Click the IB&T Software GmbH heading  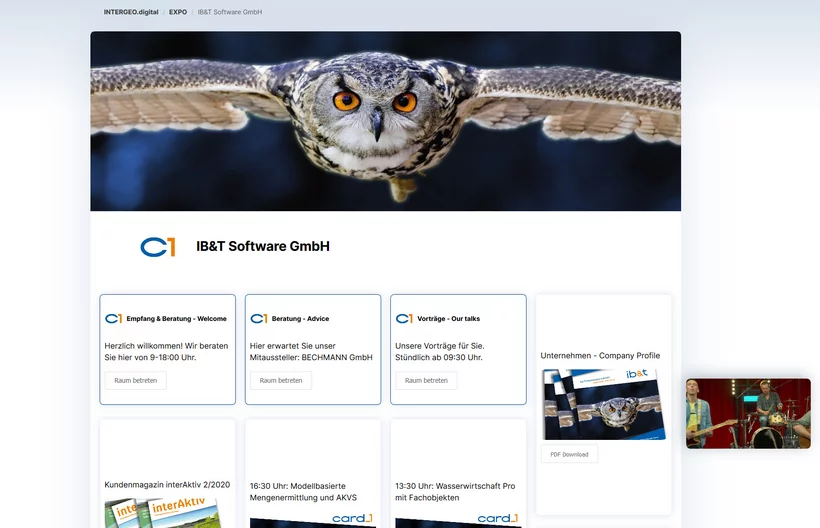tap(263, 246)
